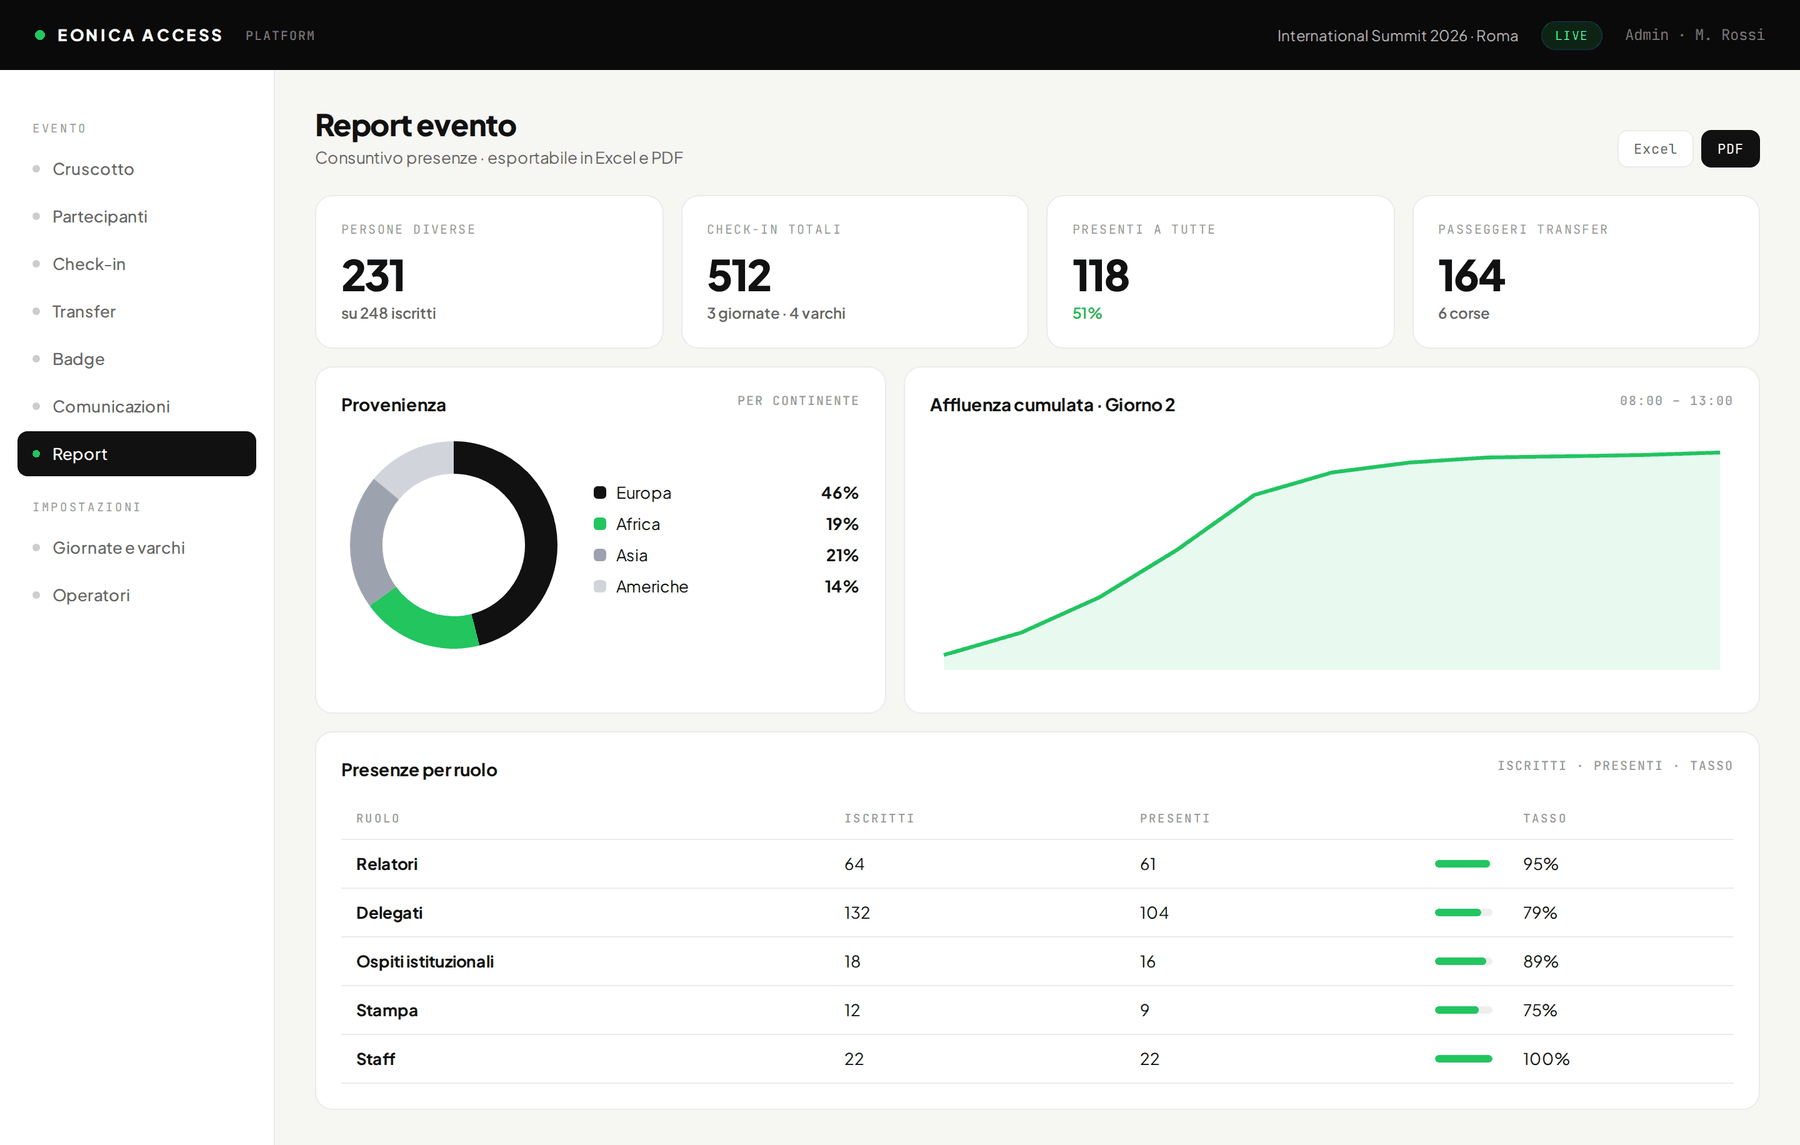Export the report to Excel

coord(1655,149)
